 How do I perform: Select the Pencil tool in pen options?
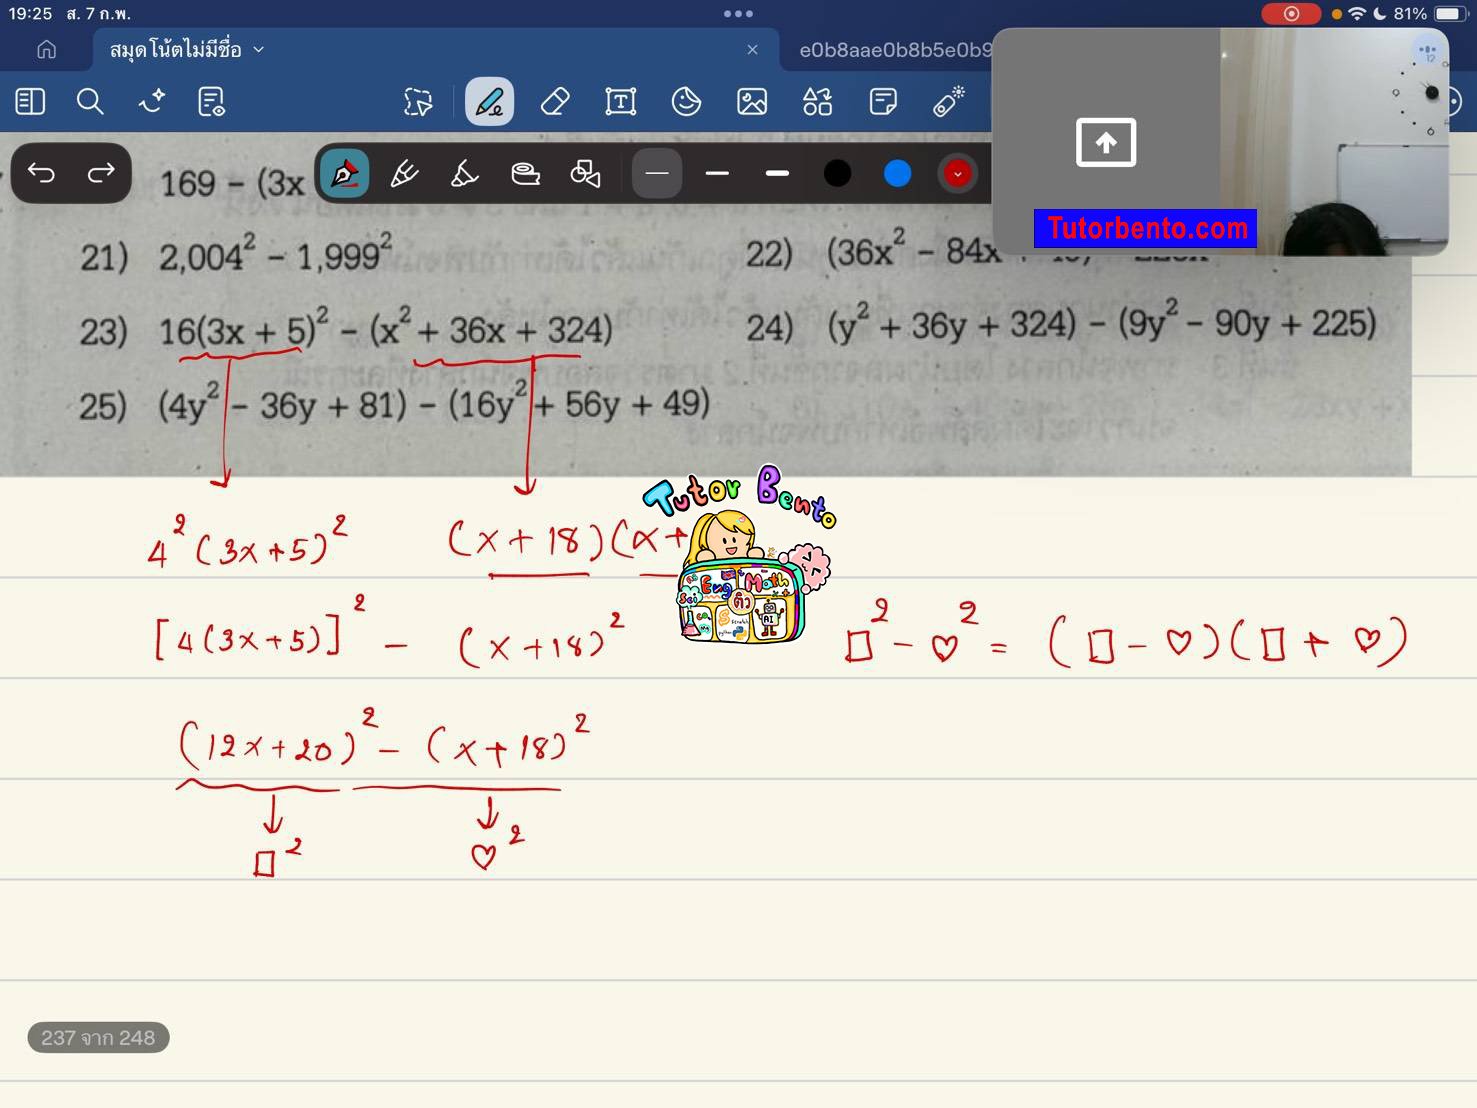[403, 173]
